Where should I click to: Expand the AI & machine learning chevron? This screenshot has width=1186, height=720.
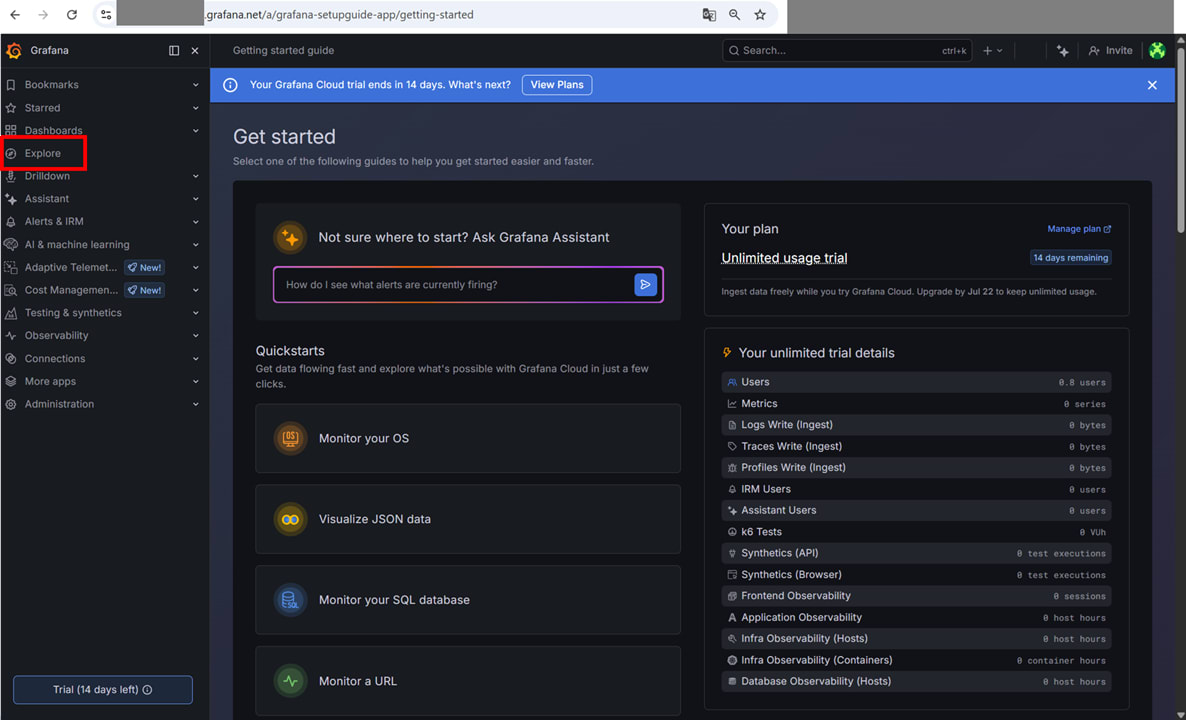pos(196,244)
